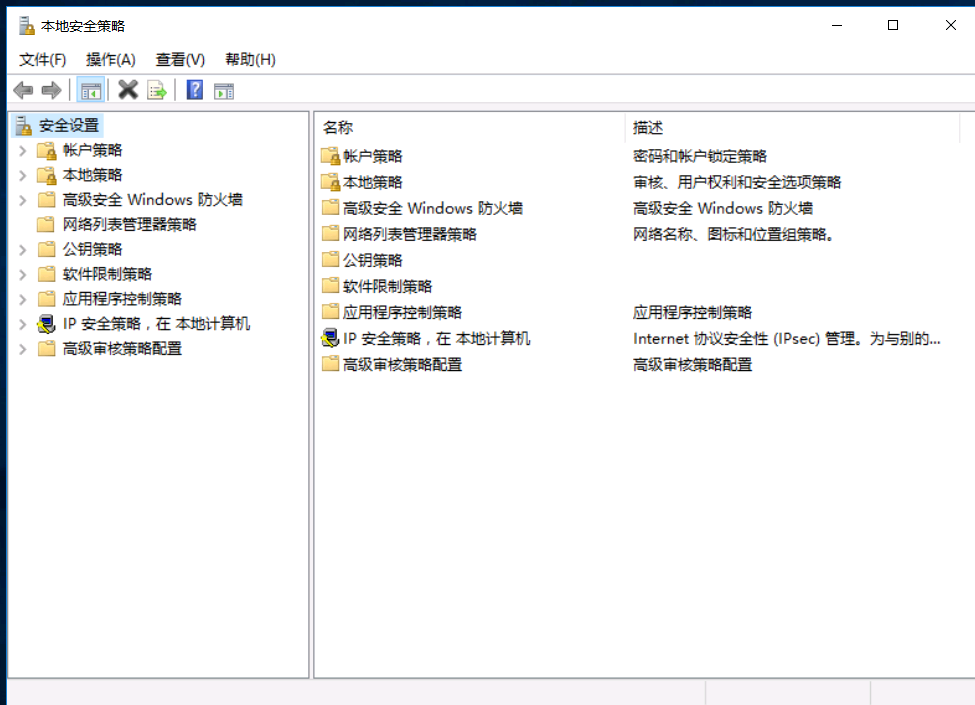The image size is (975, 705).
Task: Toggle the show/hide action pane icon
Action: pyautogui.click(x=224, y=91)
